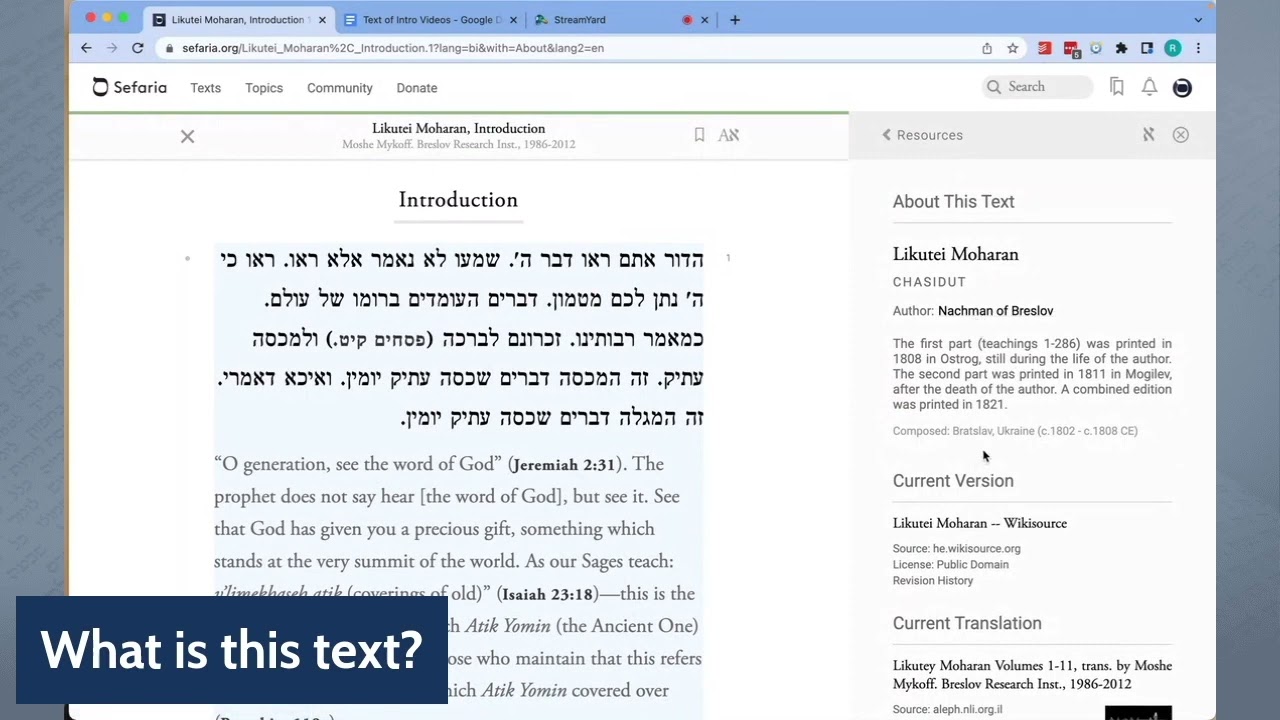Open Sefaria user profile icon

[x=1182, y=87]
